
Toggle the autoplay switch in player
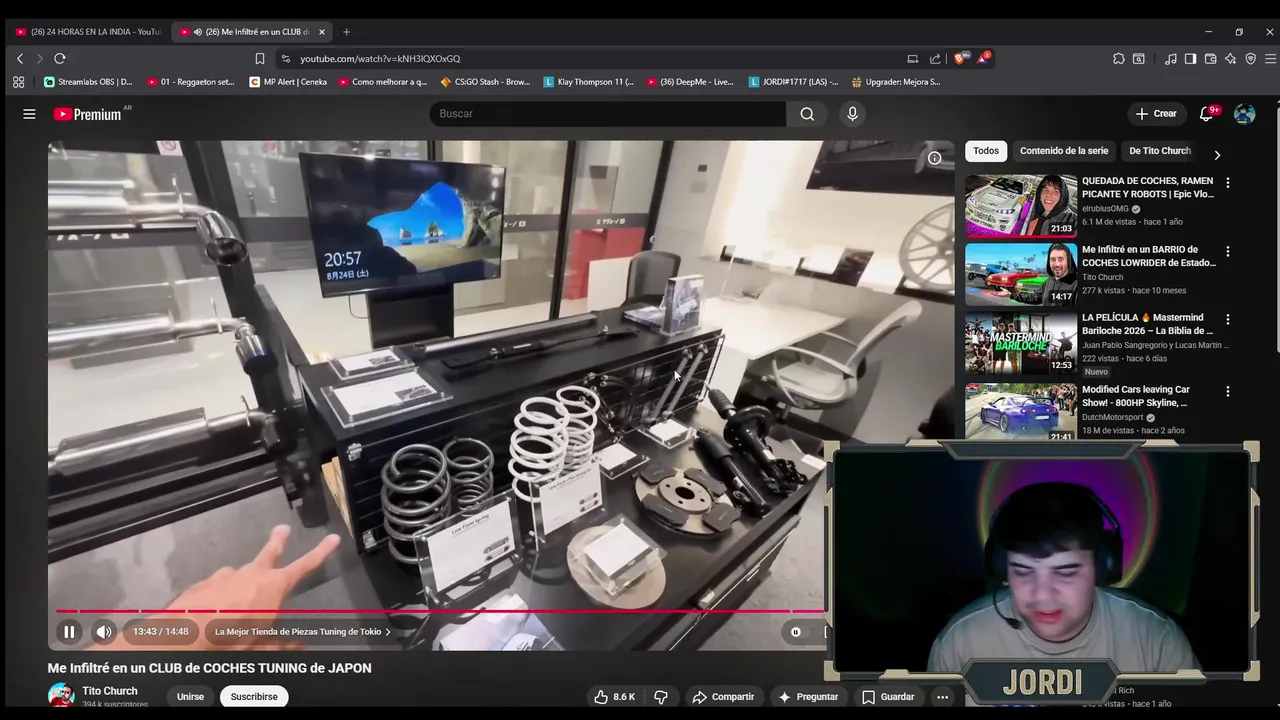pyautogui.click(x=796, y=632)
